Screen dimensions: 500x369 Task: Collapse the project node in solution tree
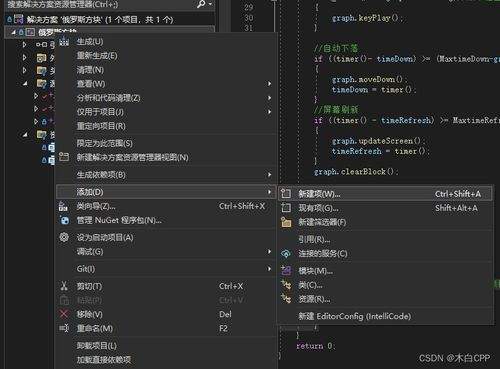pos(13,32)
